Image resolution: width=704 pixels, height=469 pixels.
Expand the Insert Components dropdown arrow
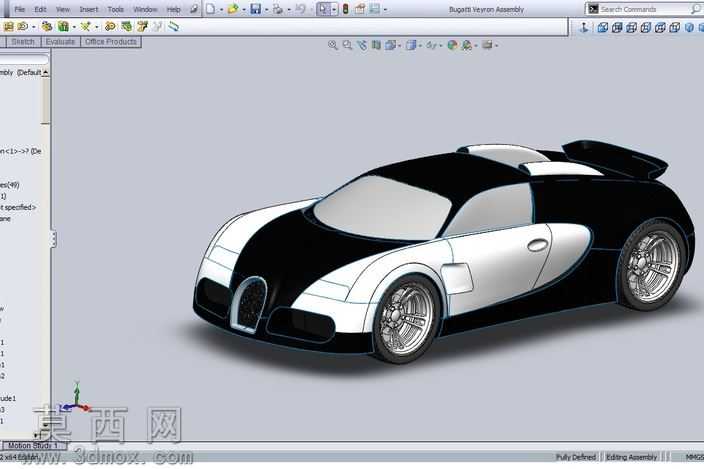tap(34, 27)
